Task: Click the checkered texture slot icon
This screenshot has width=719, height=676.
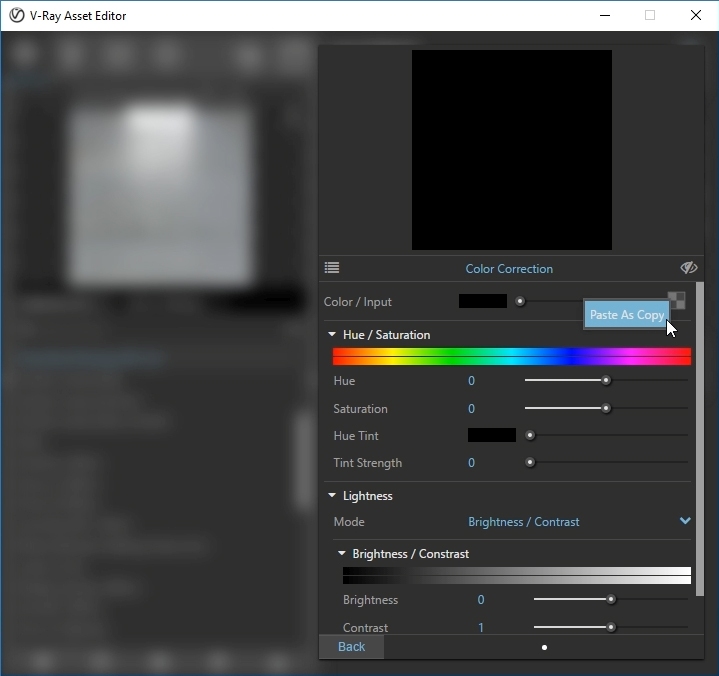Action: (676, 301)
